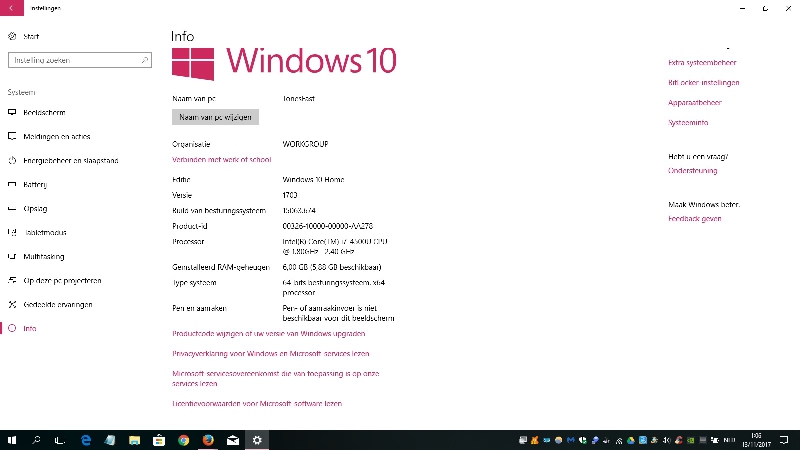Viewport: 800px width, 450px height.
Task: Click the Ondersteuning help link
Action: pos(692,171)
